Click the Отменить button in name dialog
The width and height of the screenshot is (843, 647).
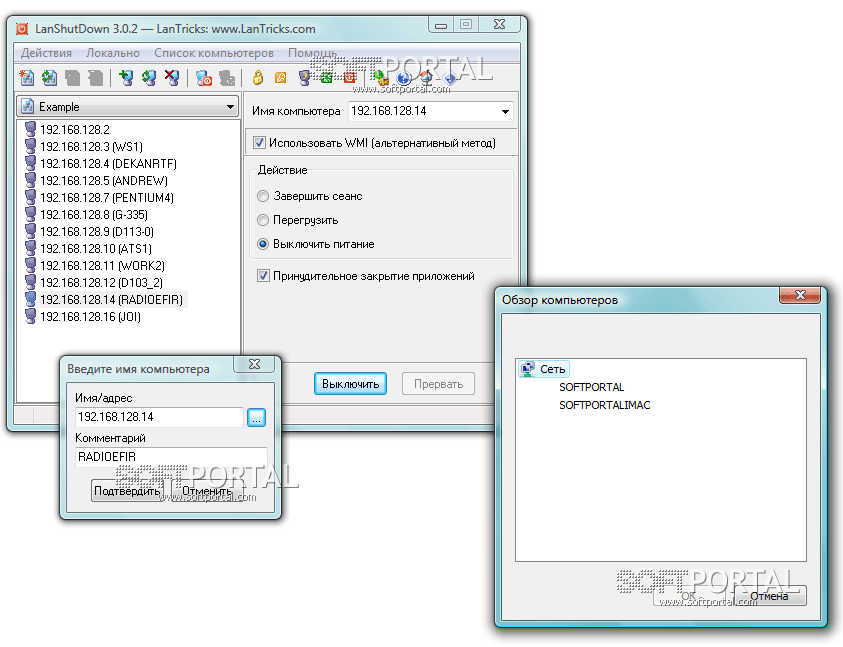207,491
